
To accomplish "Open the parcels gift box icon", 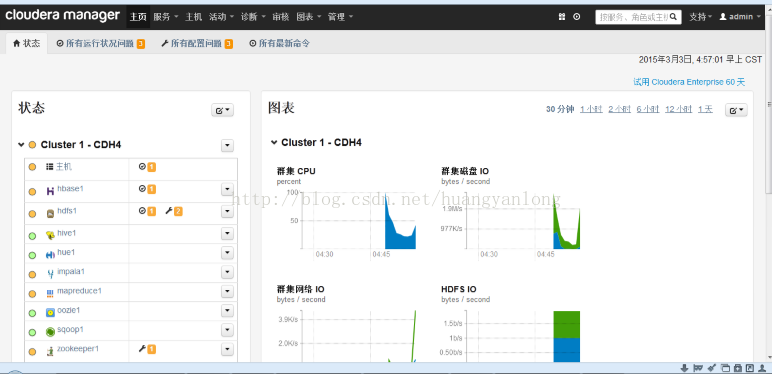I will pos(562,17).
